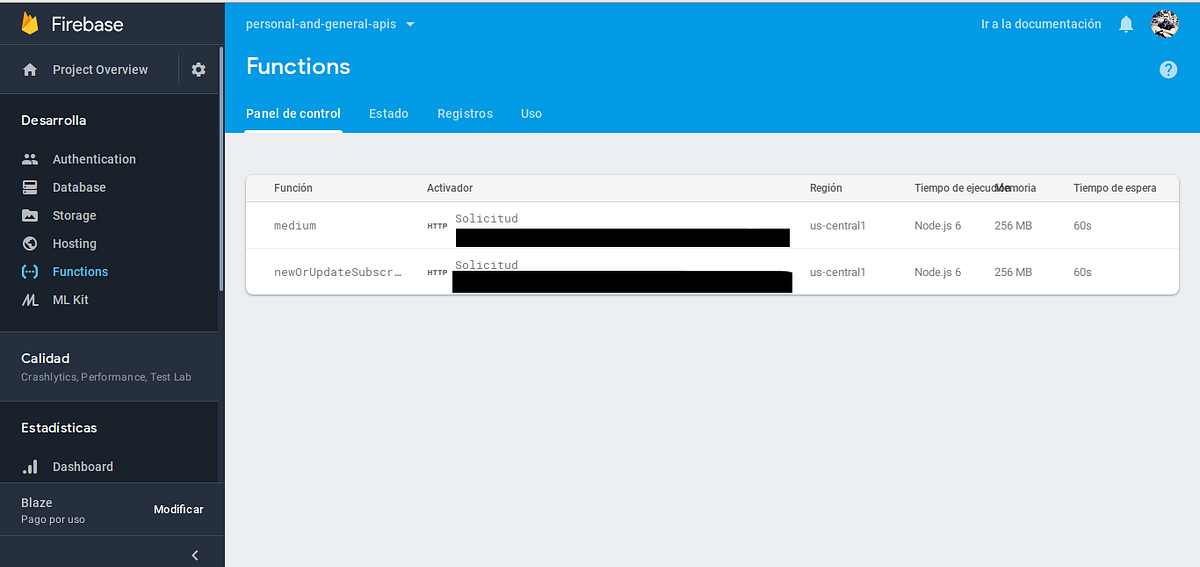Open the personal-and-general-apis project dropdown
1200x567 pixels.
click(330, 24)
